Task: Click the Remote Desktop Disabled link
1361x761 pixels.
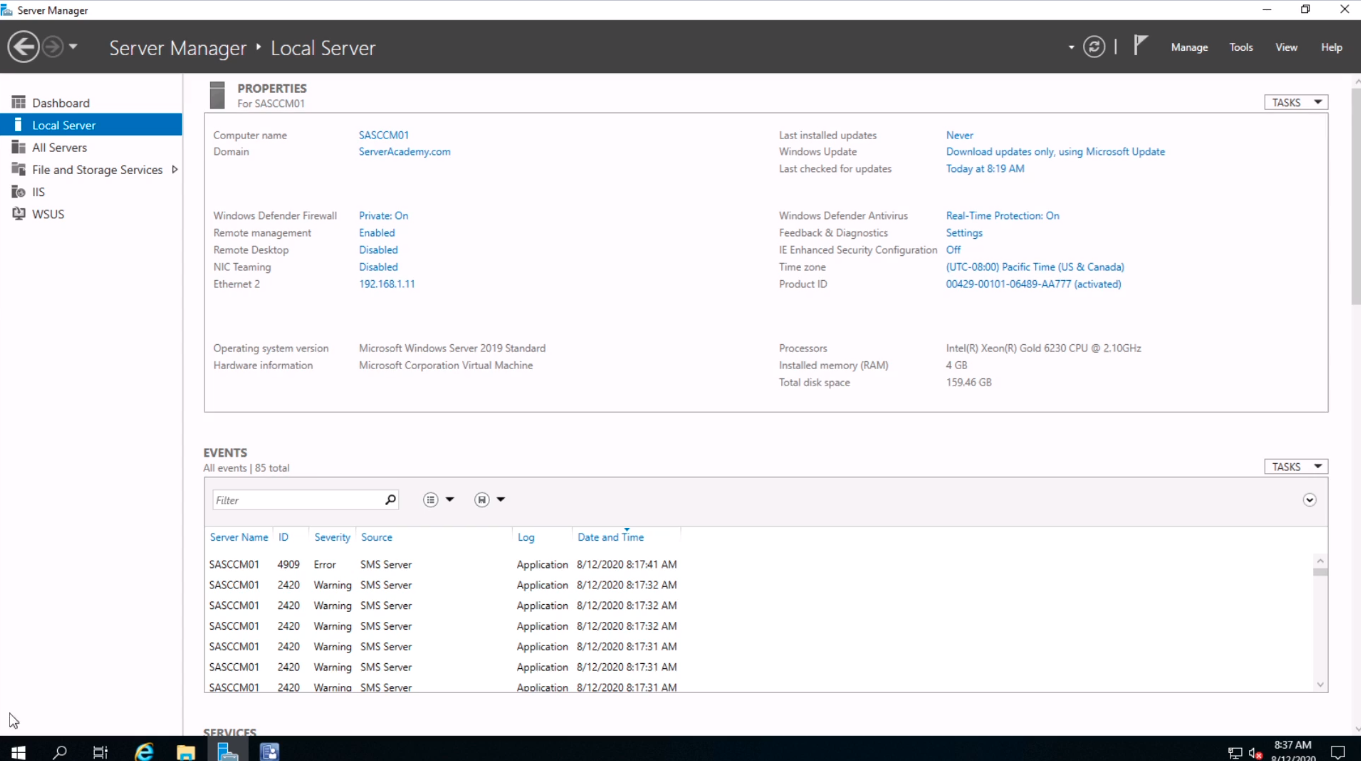Action: (378, 250)
